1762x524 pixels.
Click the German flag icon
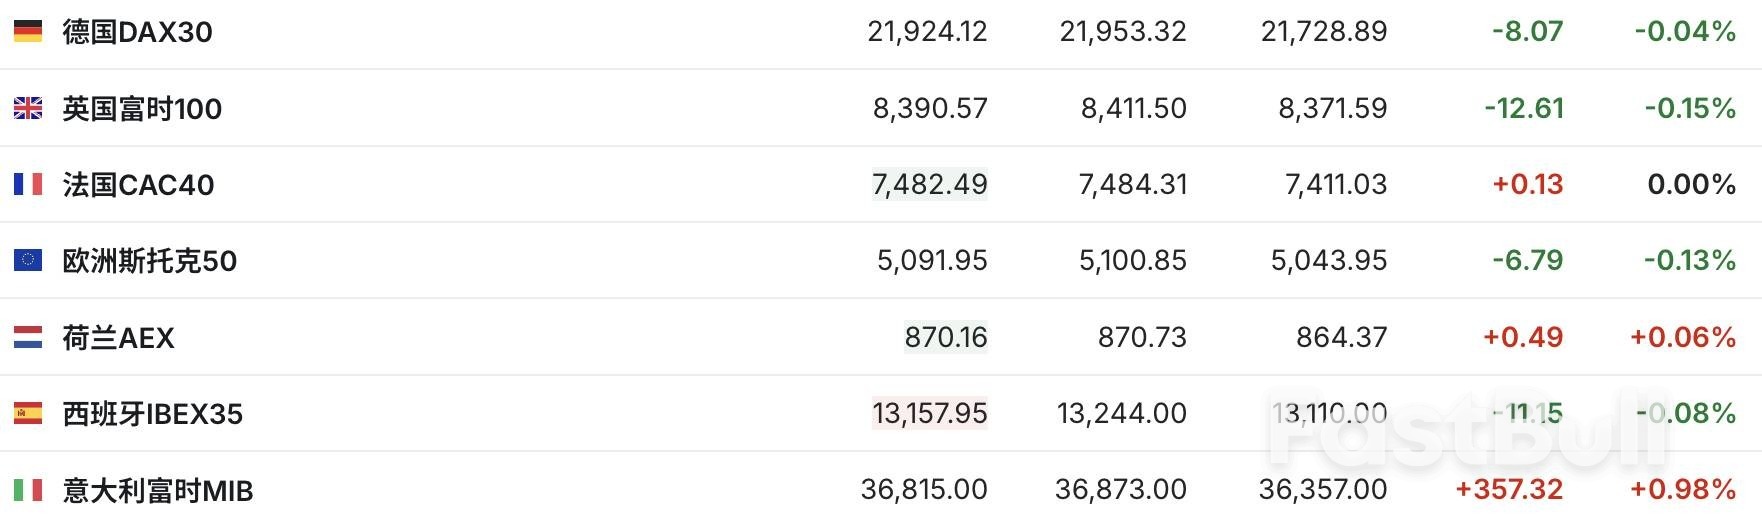[x=28, y=32]
